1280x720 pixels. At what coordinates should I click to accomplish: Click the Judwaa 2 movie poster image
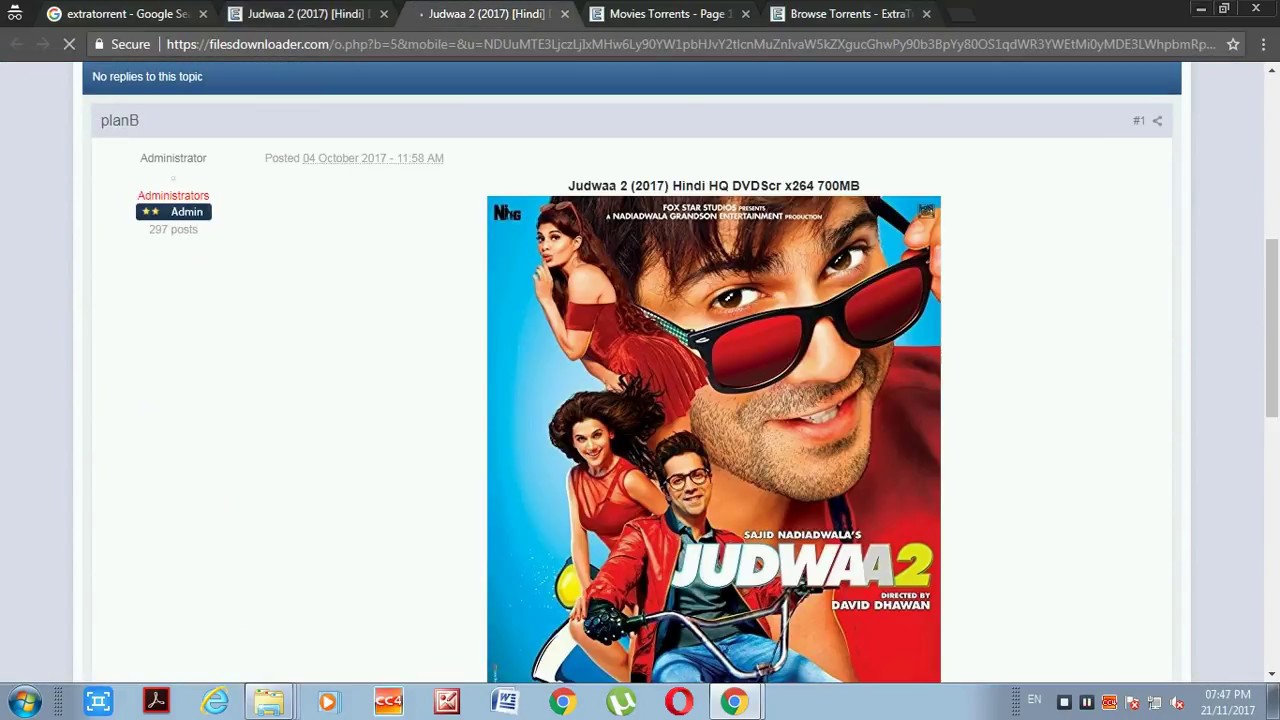(714, 439)
